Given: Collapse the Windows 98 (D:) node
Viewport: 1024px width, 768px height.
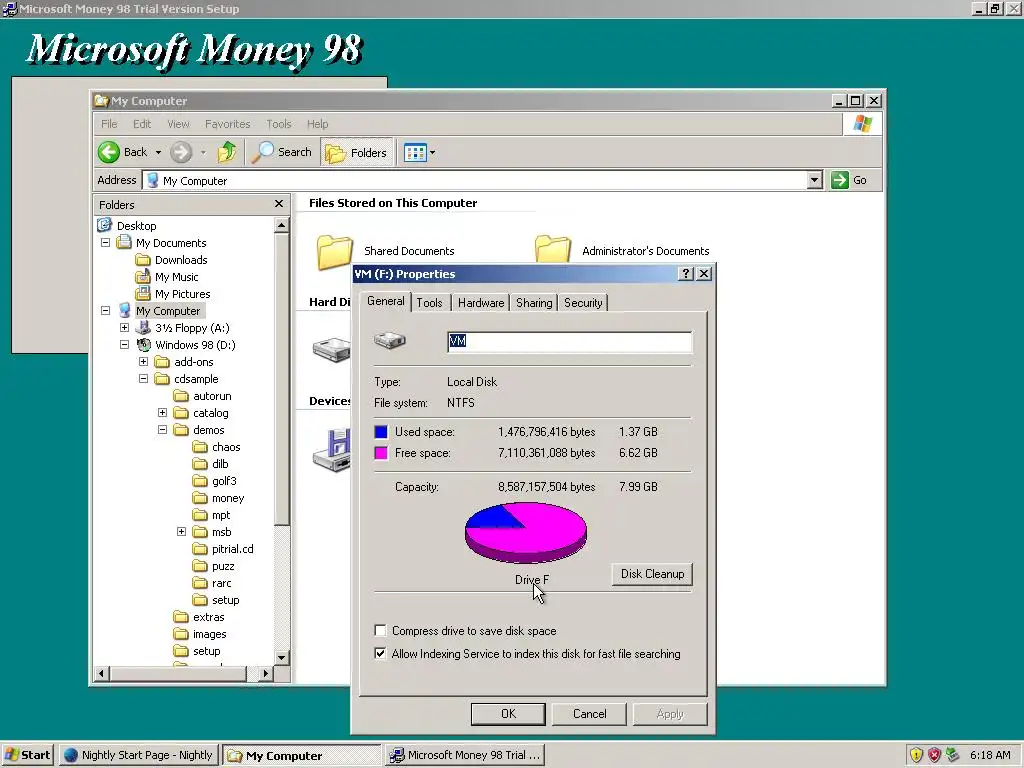Looking at the screenshot, I should tap(124, 344).
